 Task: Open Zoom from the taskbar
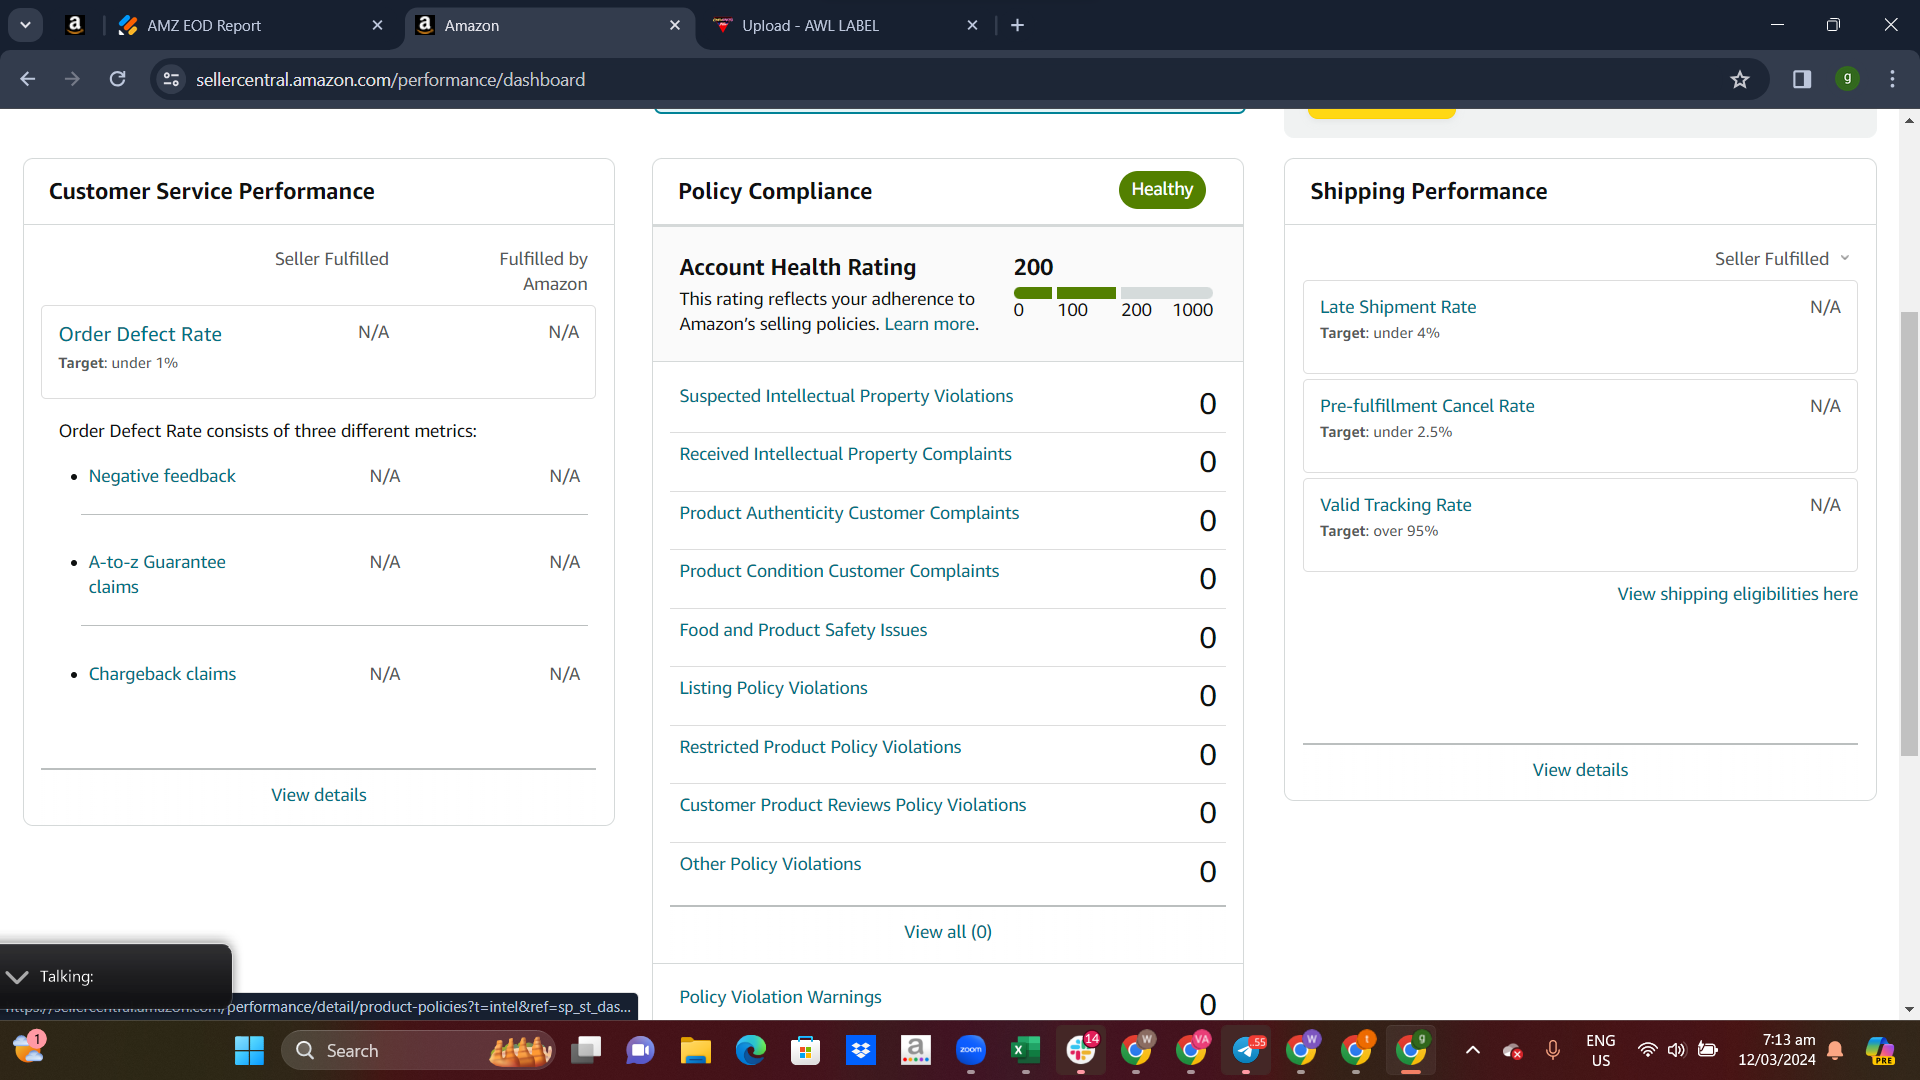coord(970,1050)
